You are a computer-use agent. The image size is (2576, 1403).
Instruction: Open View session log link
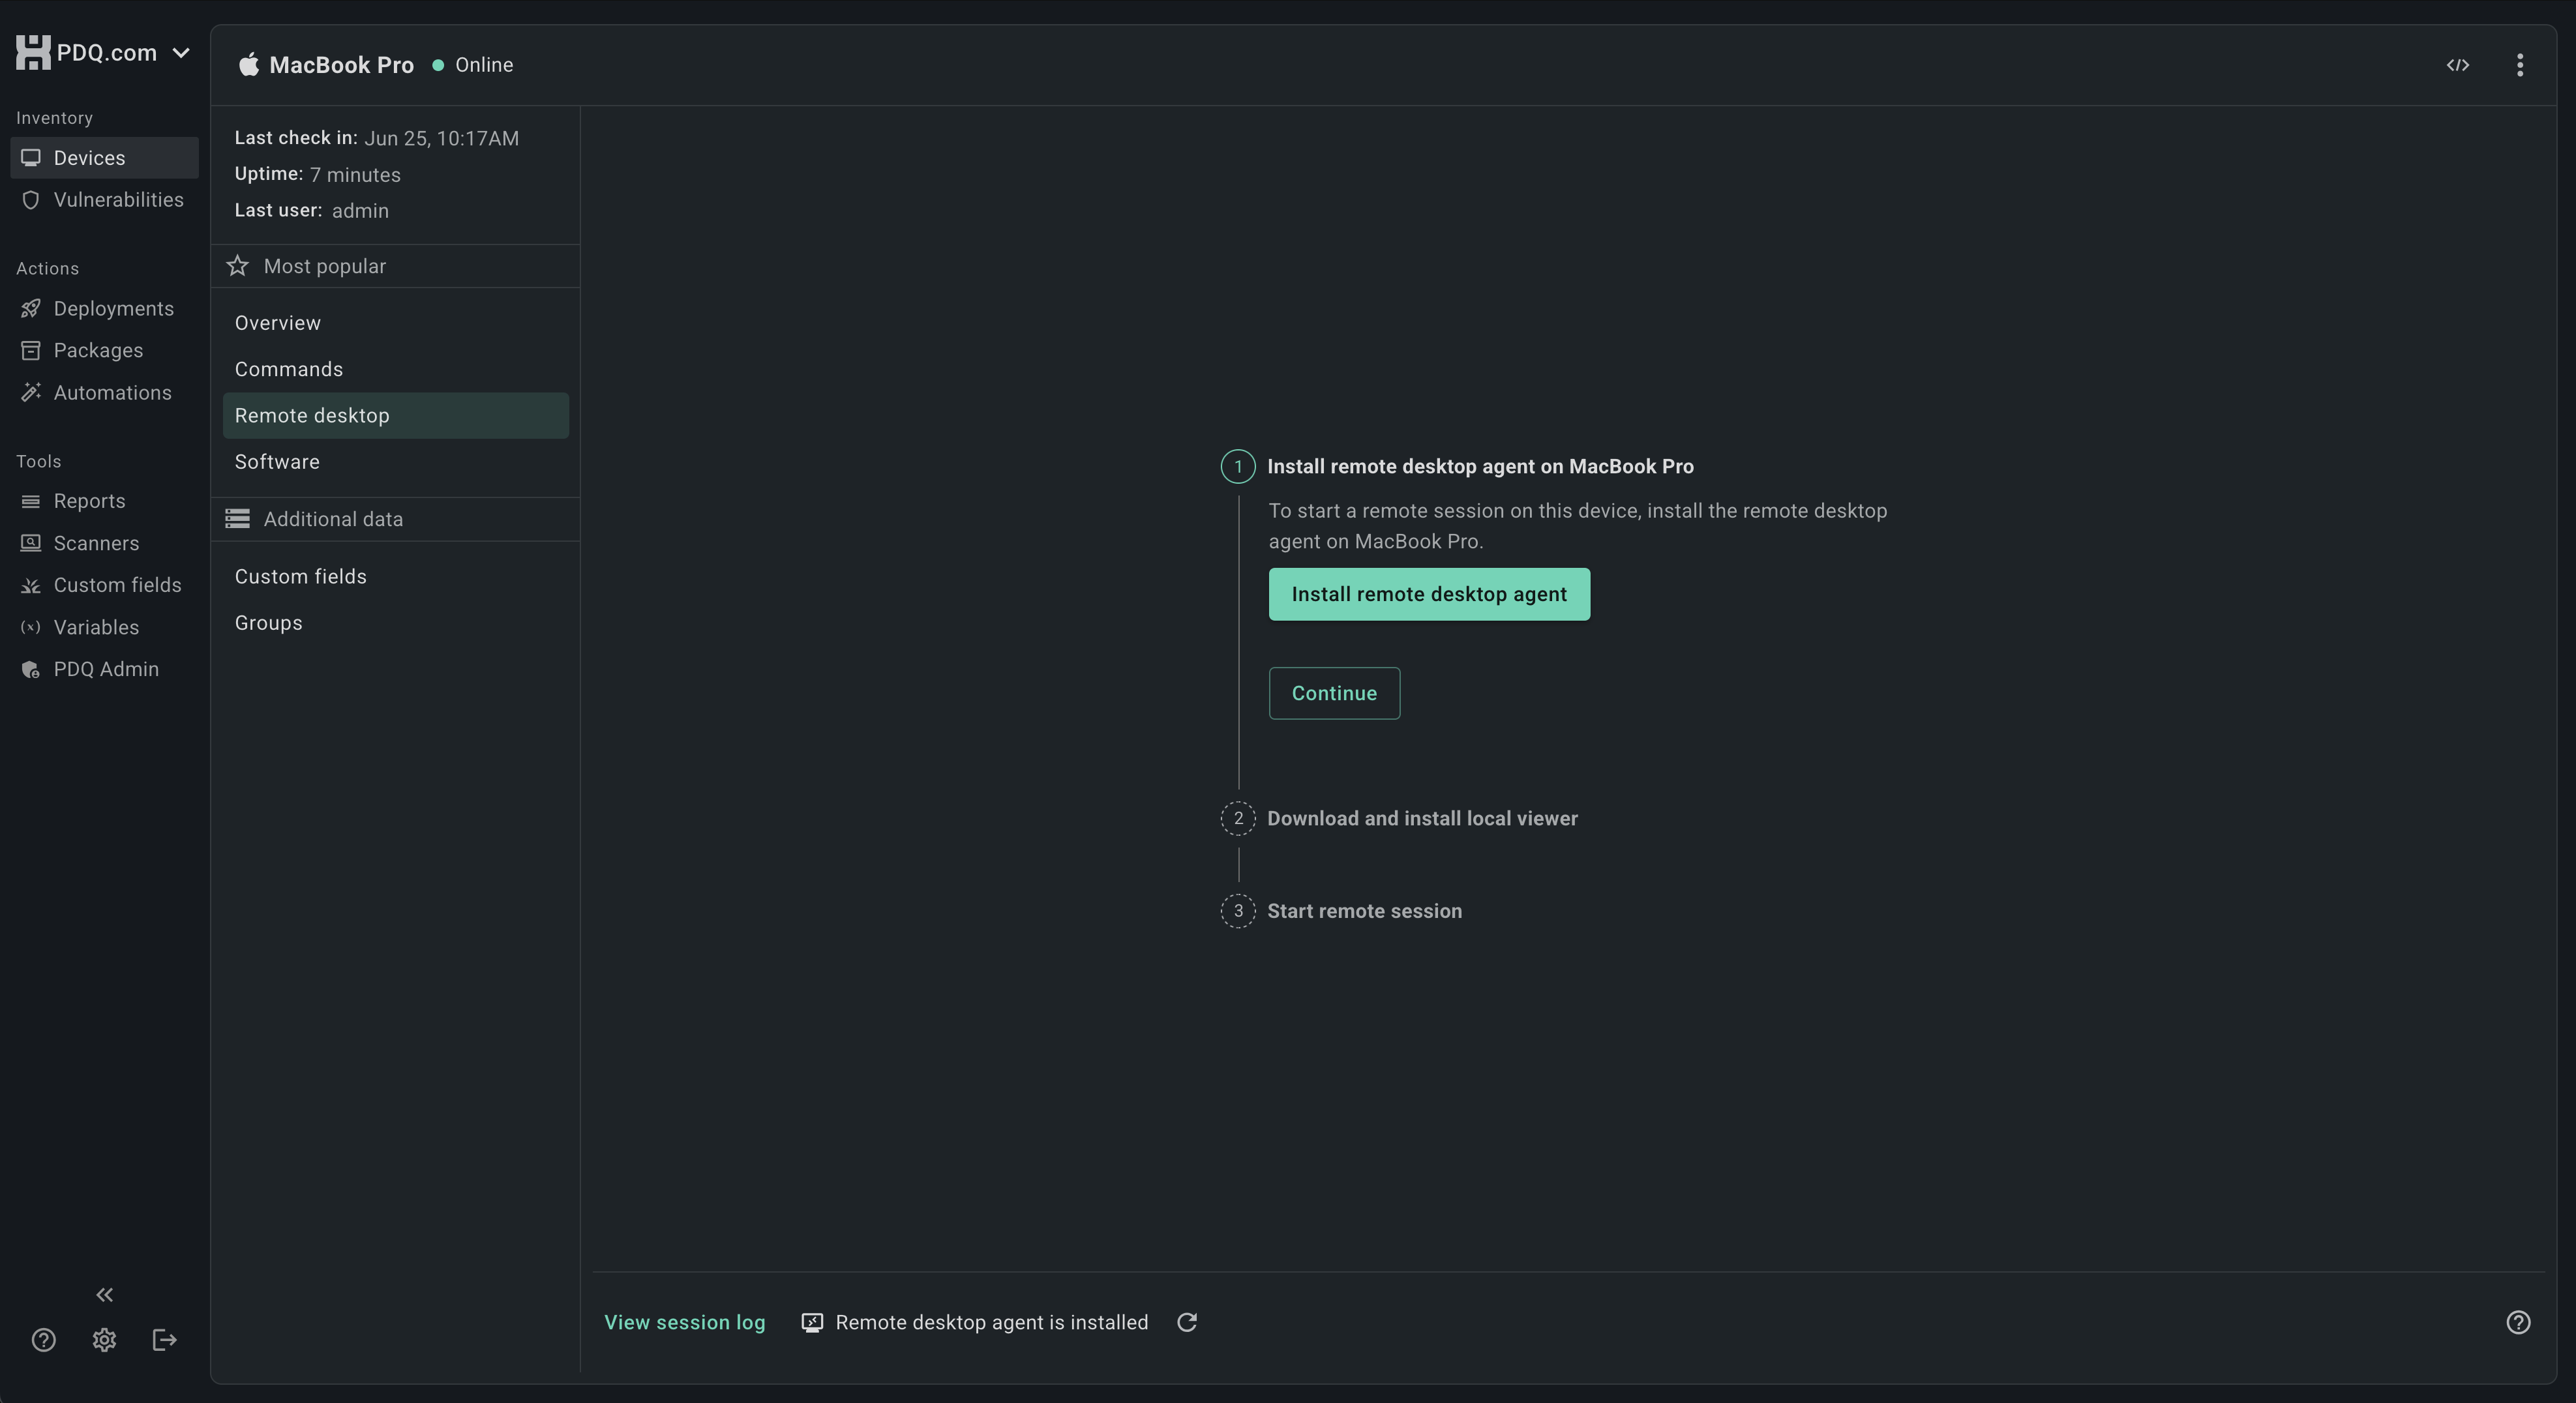(x=684, y=1323)
